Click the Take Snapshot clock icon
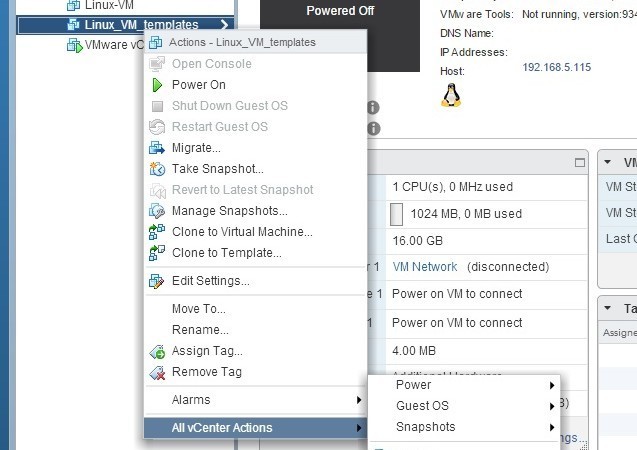The width and height of the screenshot is (637, 450). coord(157,169)
